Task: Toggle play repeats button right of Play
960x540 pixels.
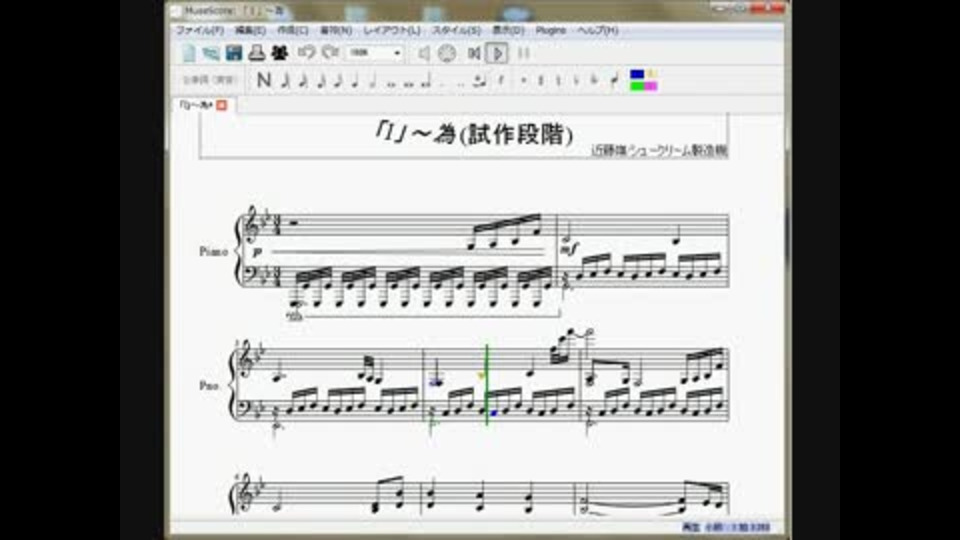Action: (523, 54)
